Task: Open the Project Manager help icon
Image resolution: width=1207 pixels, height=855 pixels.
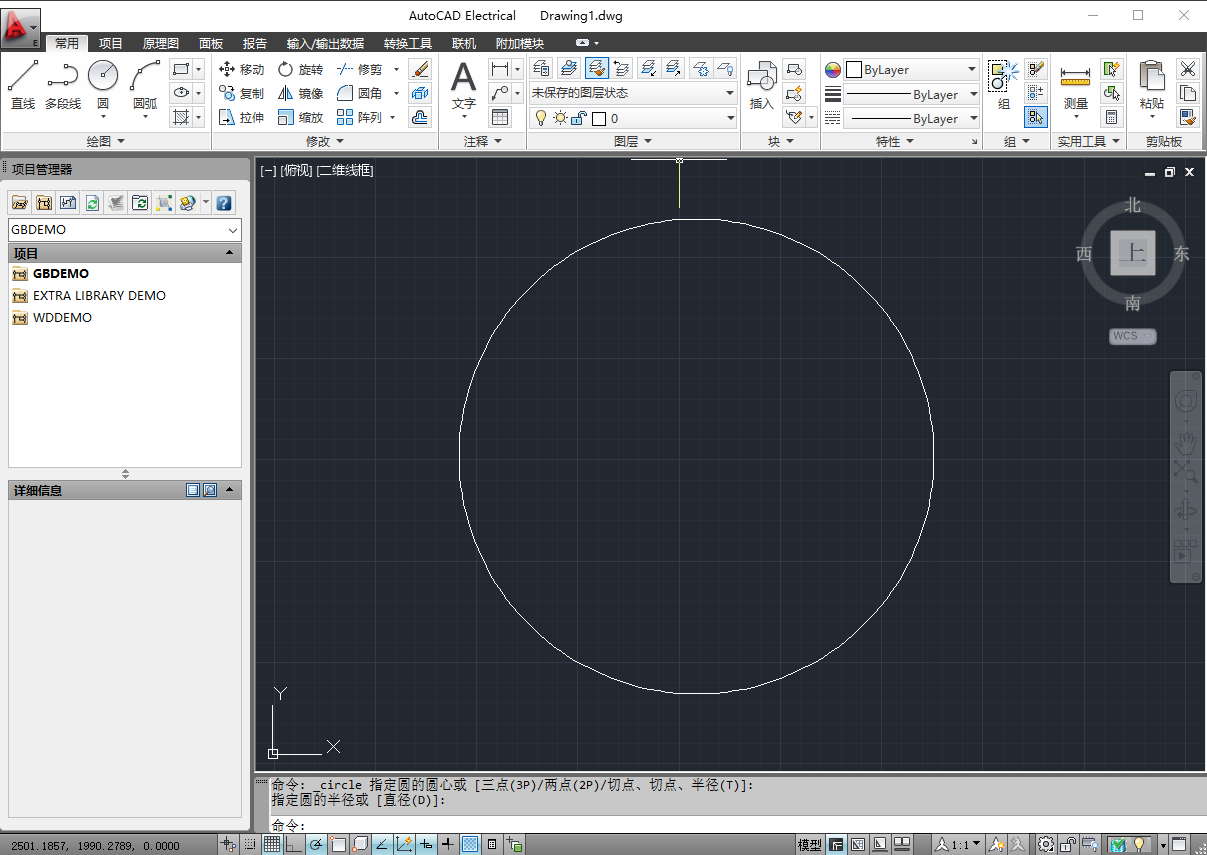Action: coord(223,202)
